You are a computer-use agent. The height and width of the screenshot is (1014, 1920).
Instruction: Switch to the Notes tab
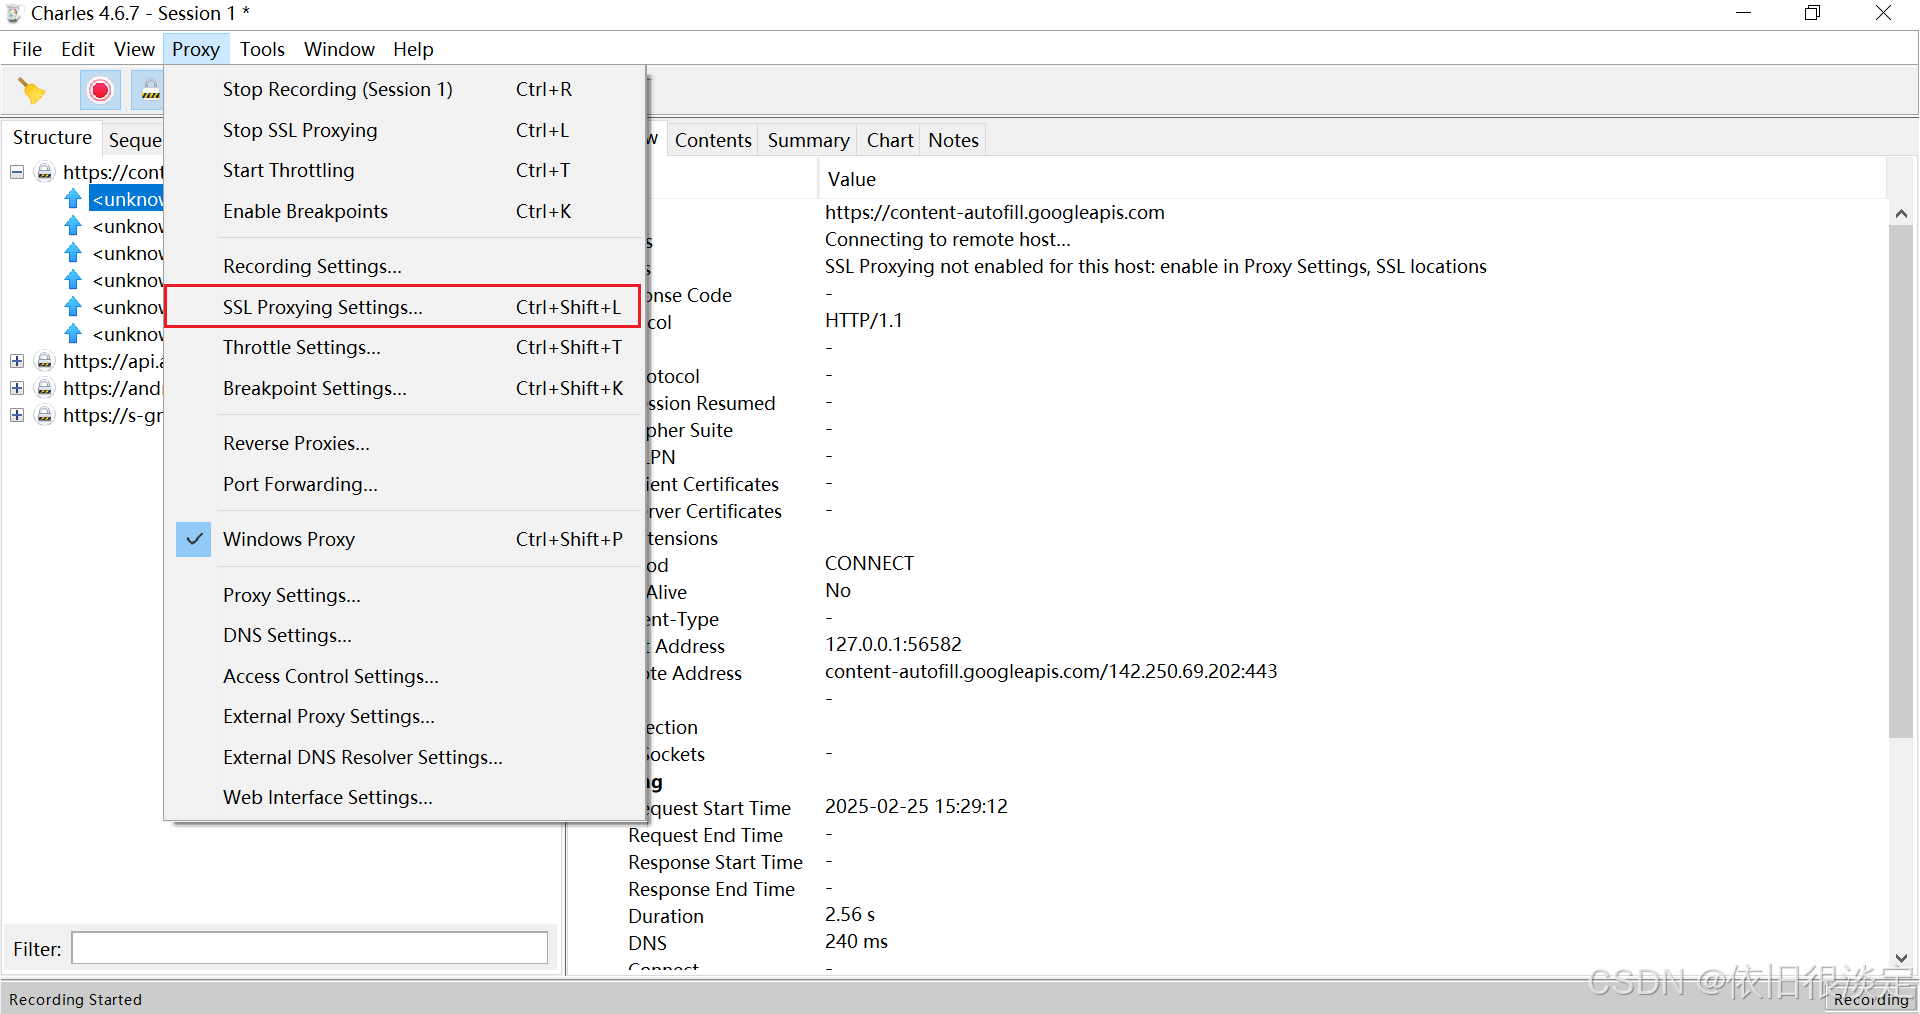click(x=953, y=140)
